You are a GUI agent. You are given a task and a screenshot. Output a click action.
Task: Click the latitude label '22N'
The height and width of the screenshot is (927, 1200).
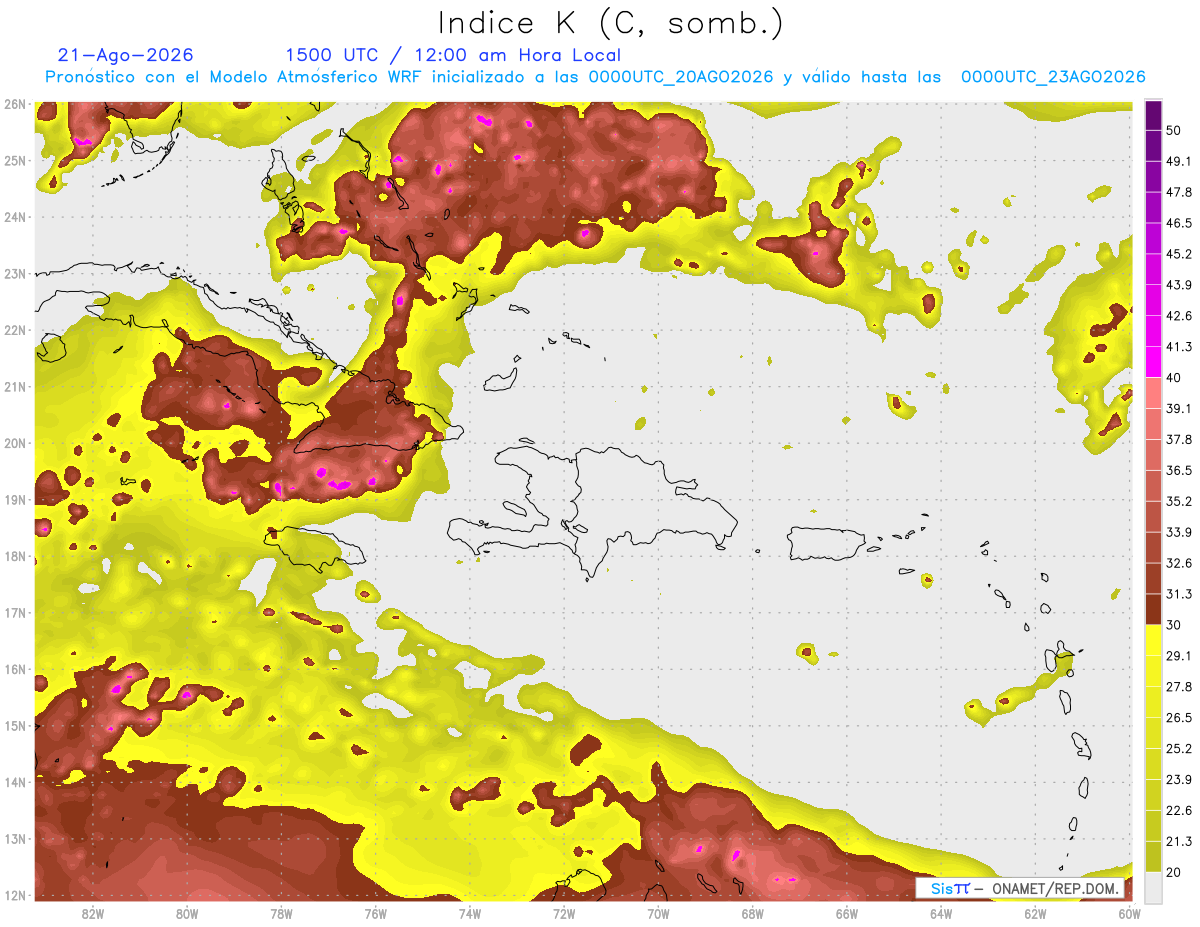click(x=15, y=330)
